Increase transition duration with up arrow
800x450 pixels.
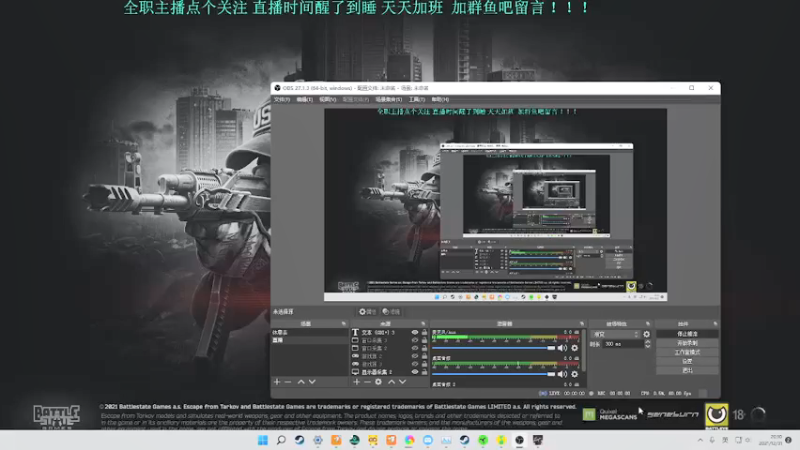click(647, 342)
